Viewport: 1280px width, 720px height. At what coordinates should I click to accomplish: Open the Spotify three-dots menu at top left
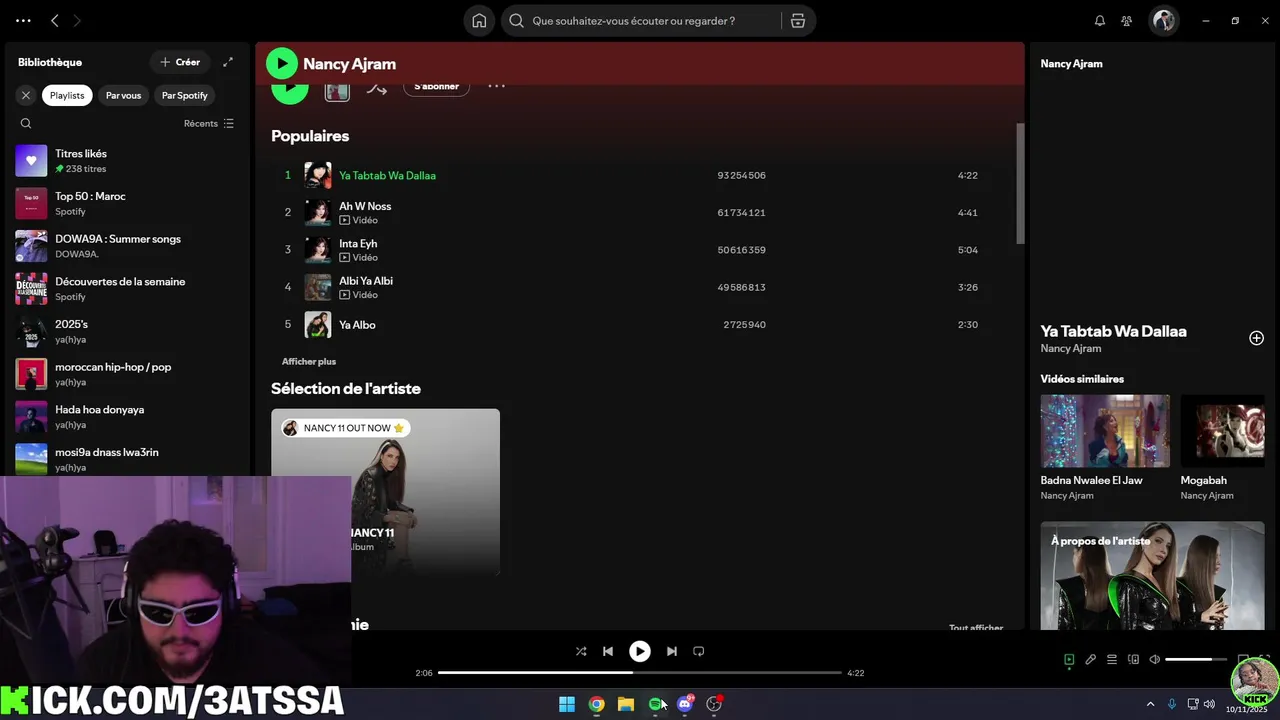point(23,20)
